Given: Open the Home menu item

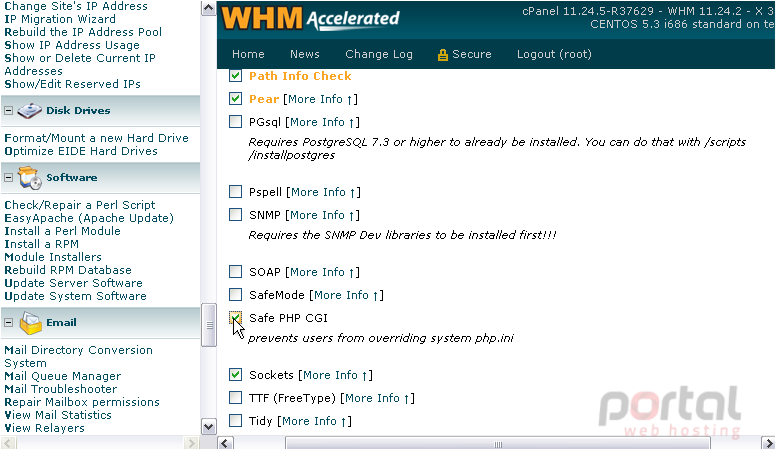Looking at the screenshot, I should click(248, 54).
